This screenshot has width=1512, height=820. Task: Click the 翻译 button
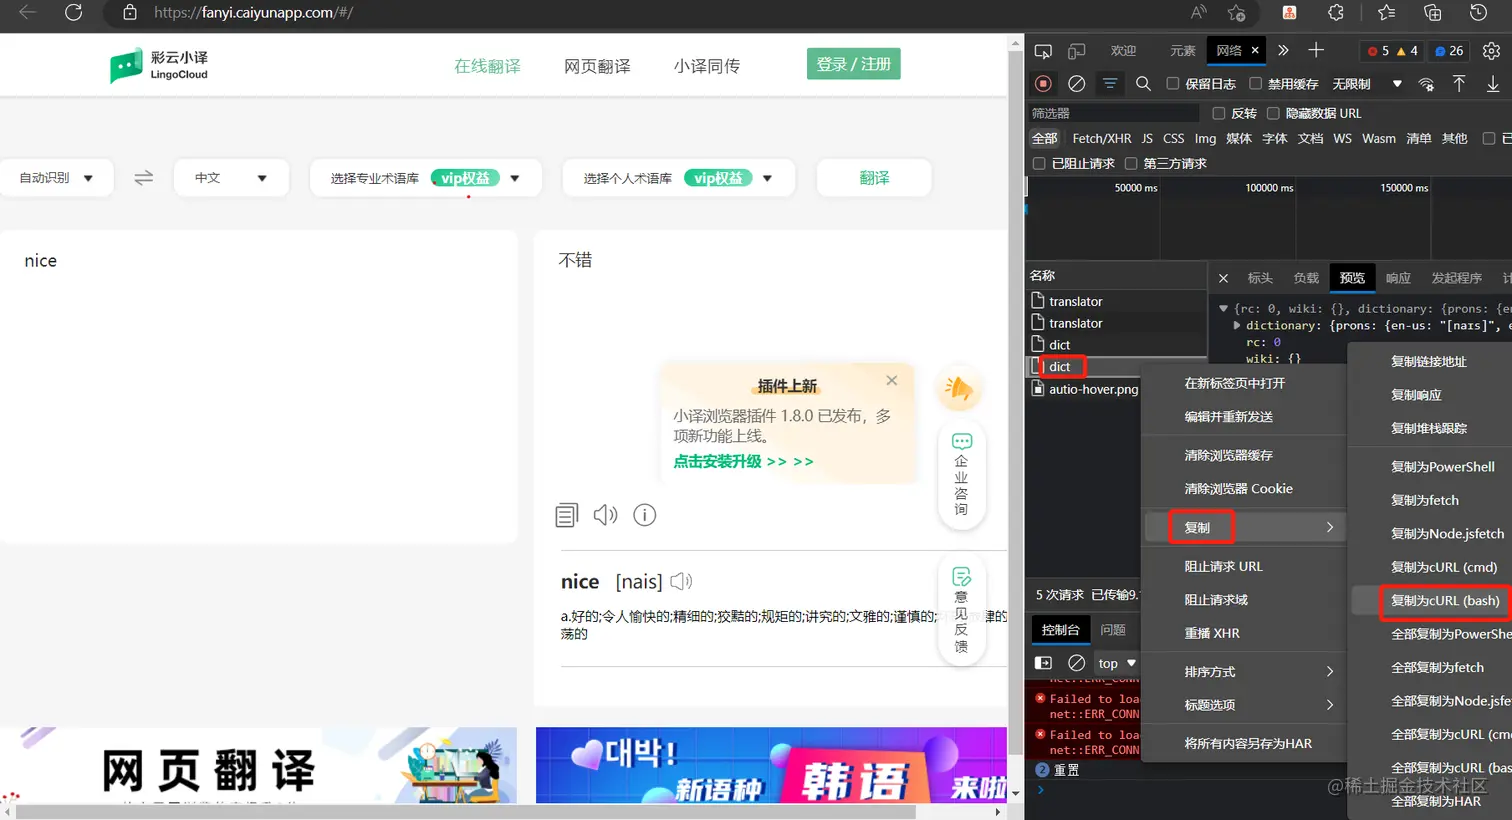[x=874, y=178]
